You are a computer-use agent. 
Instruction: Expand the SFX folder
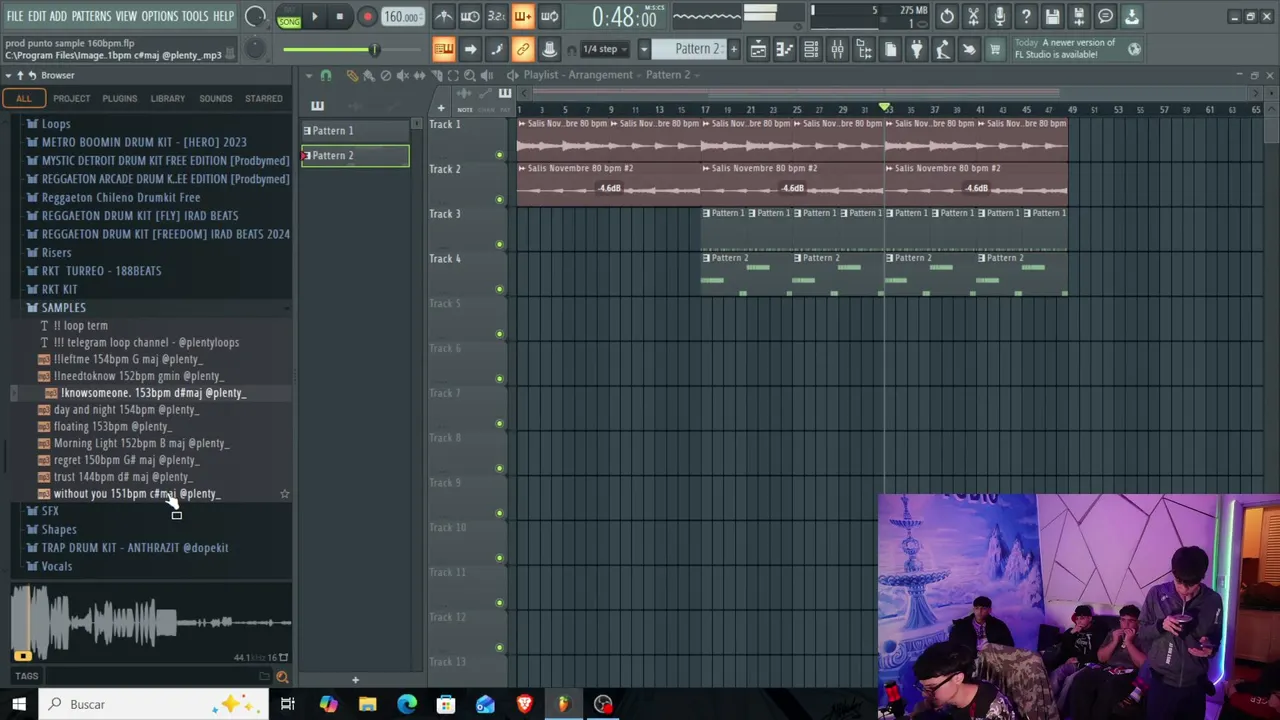coord(50,511)
